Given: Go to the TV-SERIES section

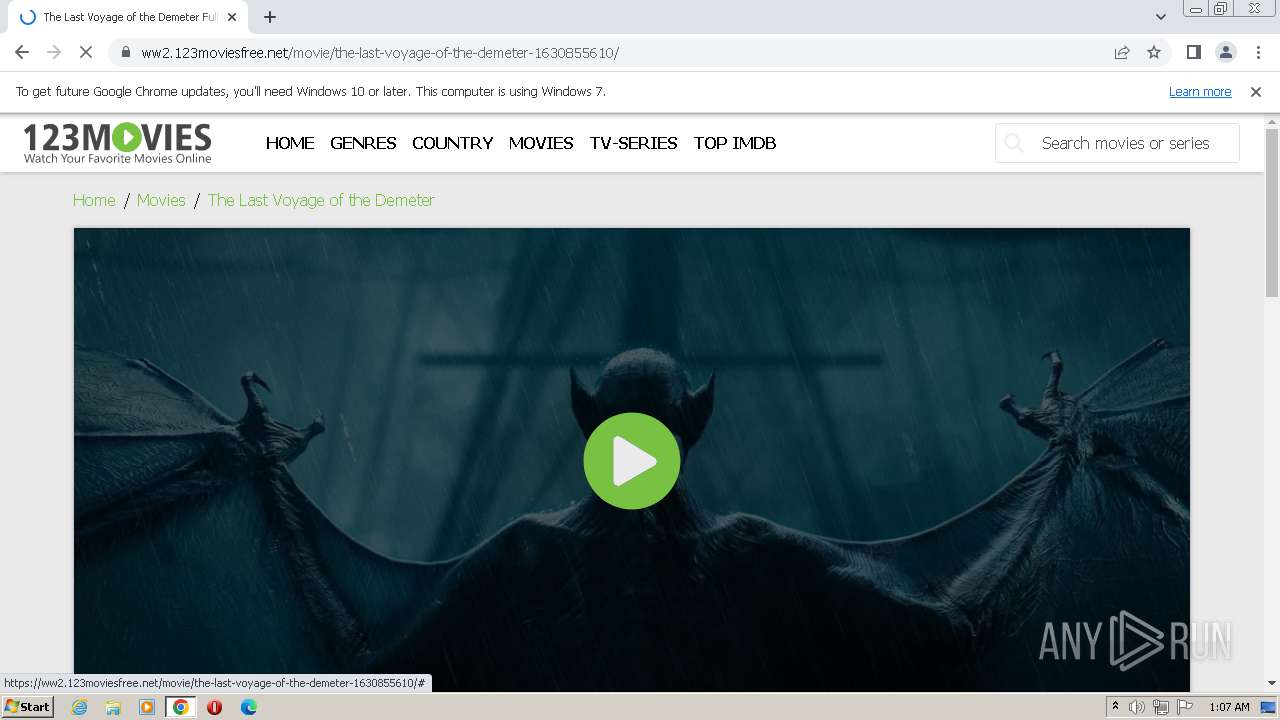Looking at the screenshot, I should point(633,143).
